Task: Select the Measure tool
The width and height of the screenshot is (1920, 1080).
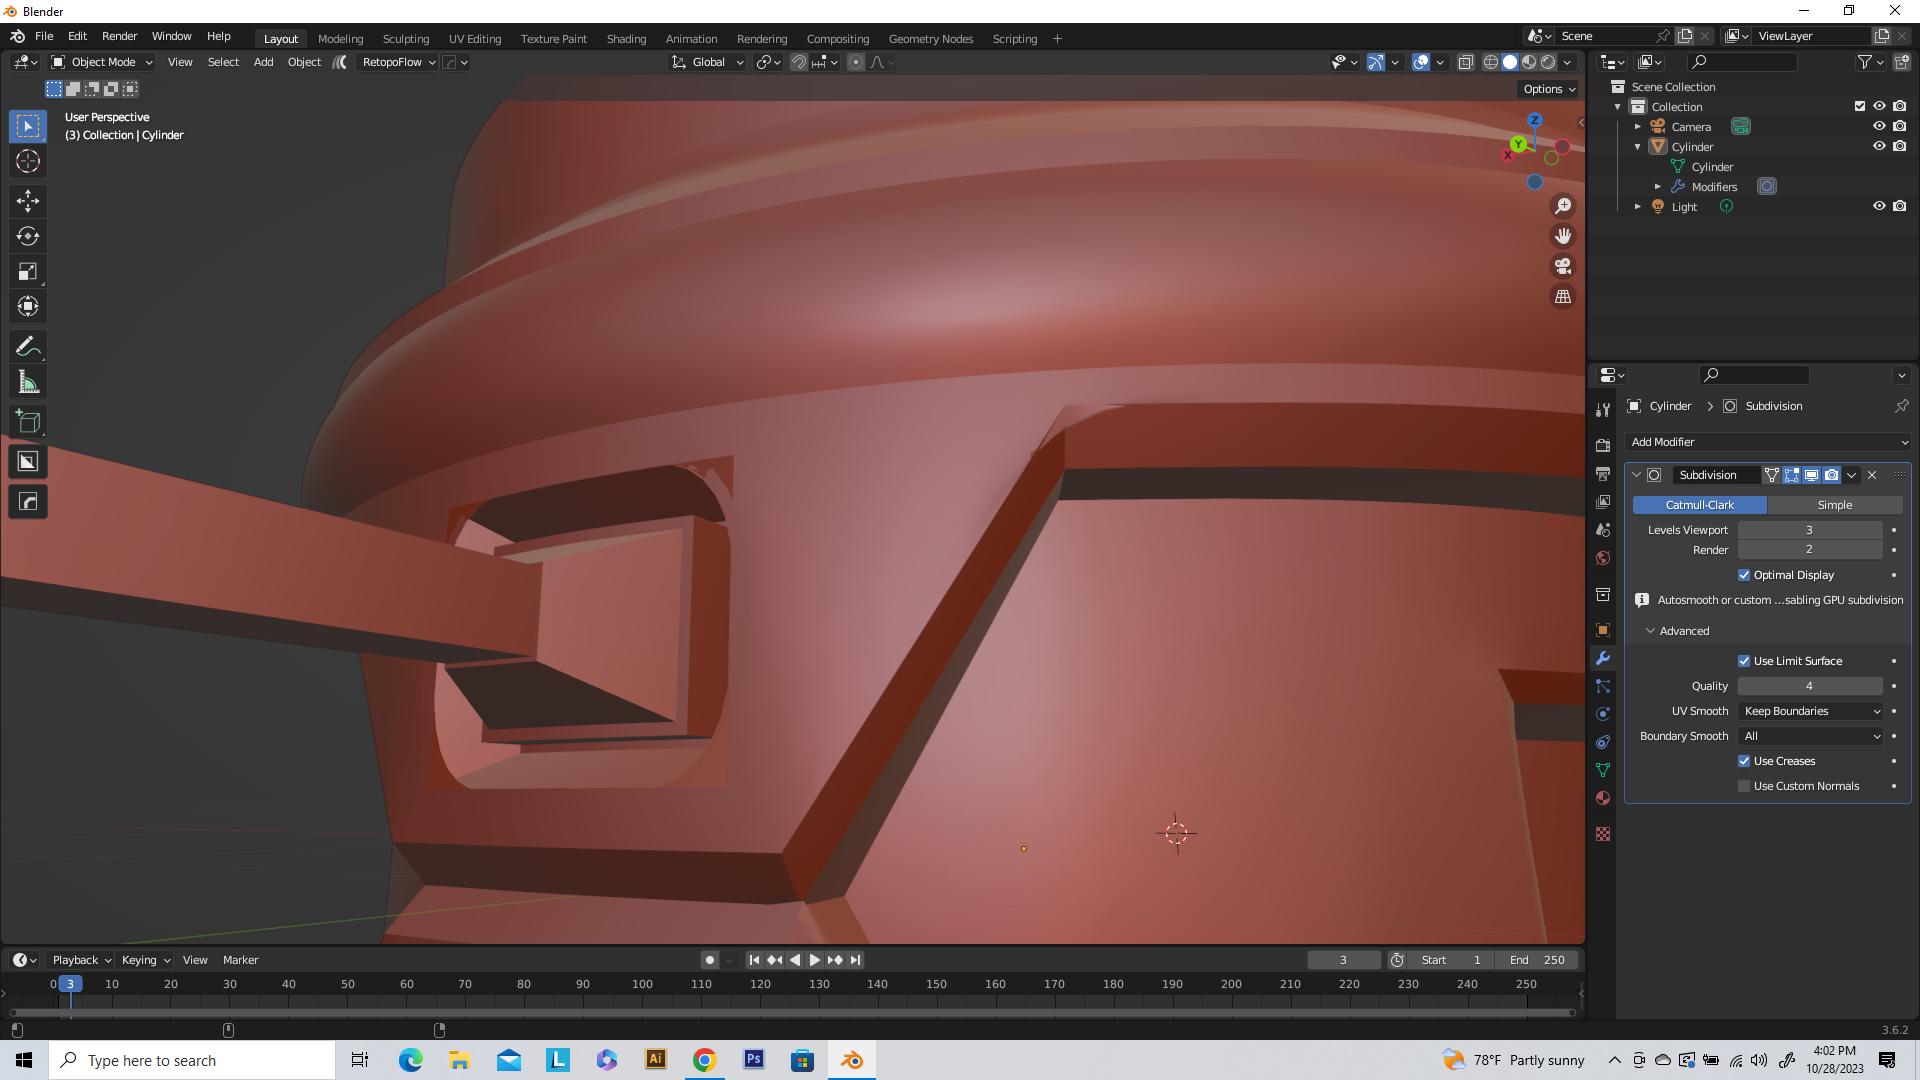Action: [28, 382]
